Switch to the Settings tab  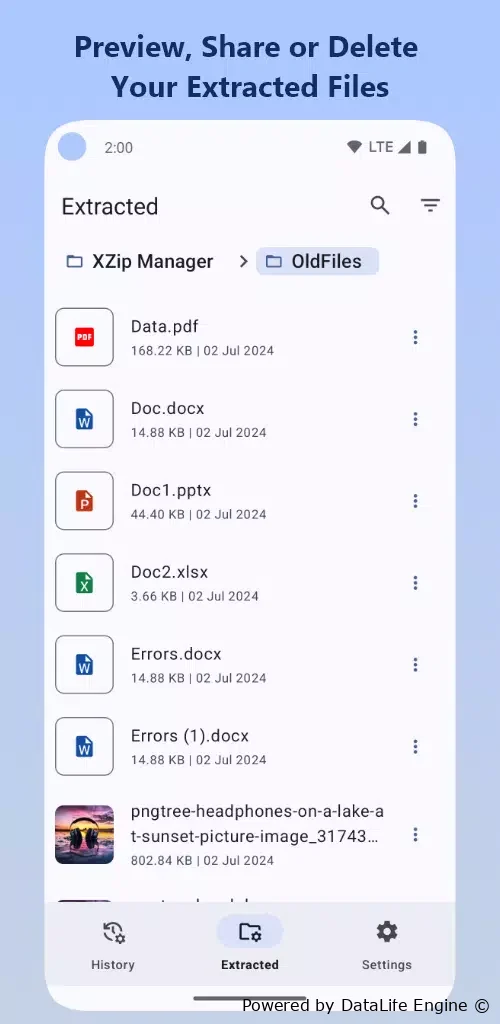(387, 945)
